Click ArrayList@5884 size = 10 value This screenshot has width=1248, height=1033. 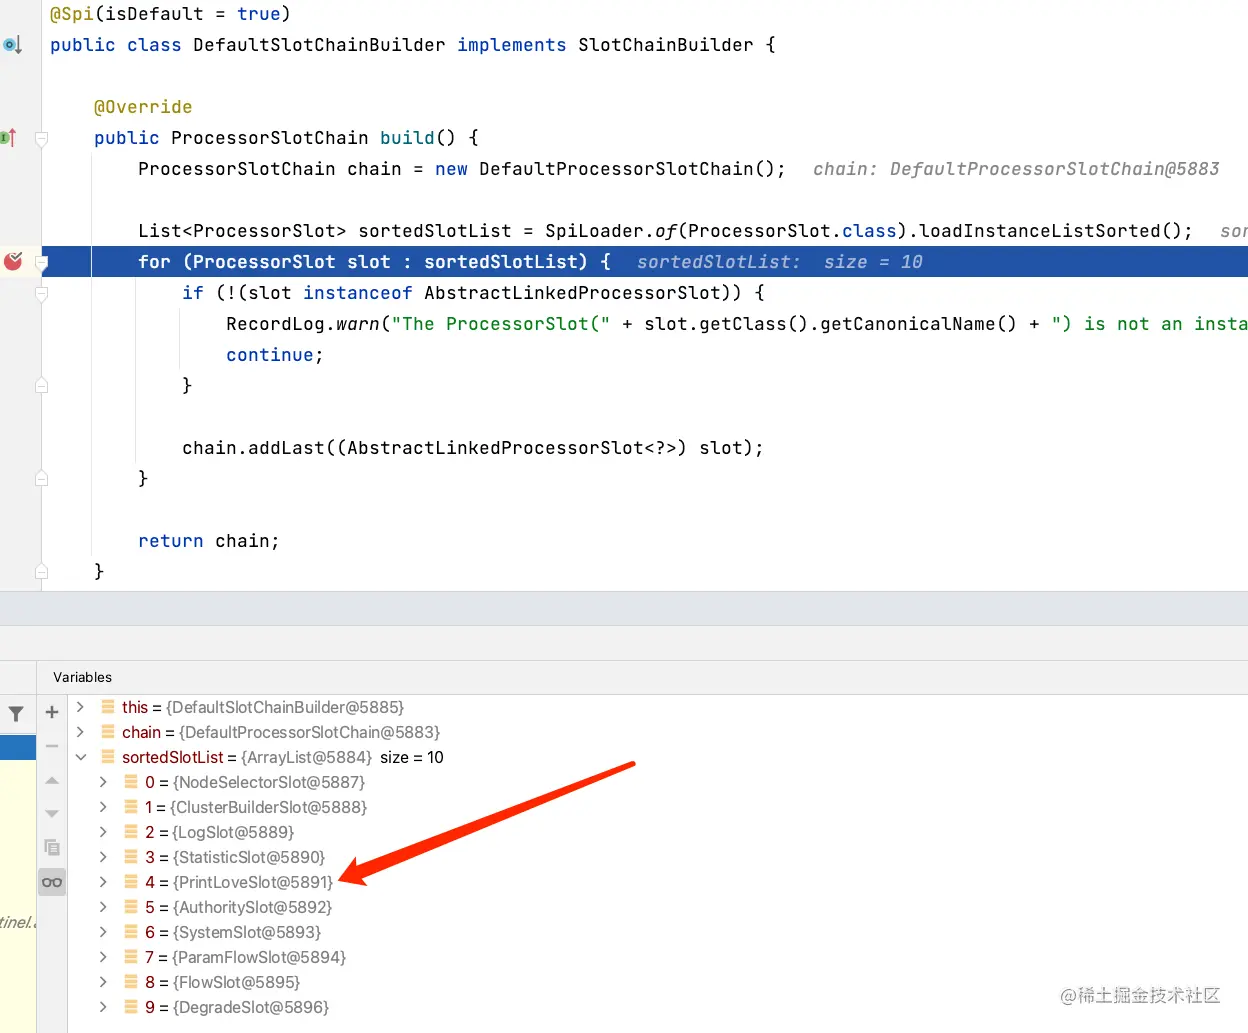coord(342,757)
